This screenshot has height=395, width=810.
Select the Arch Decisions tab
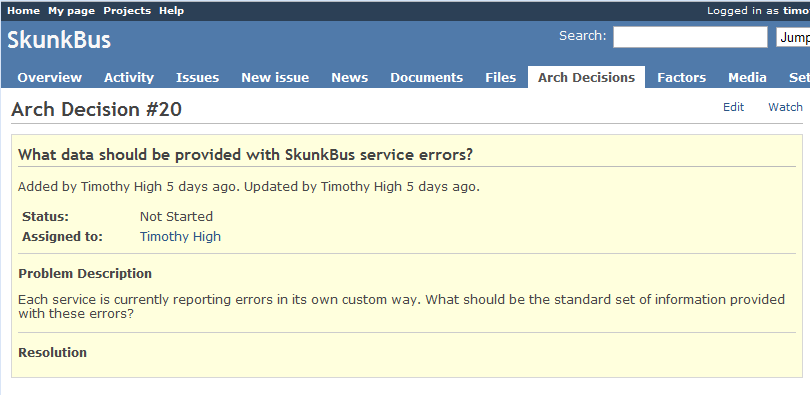tap(586, 77)
